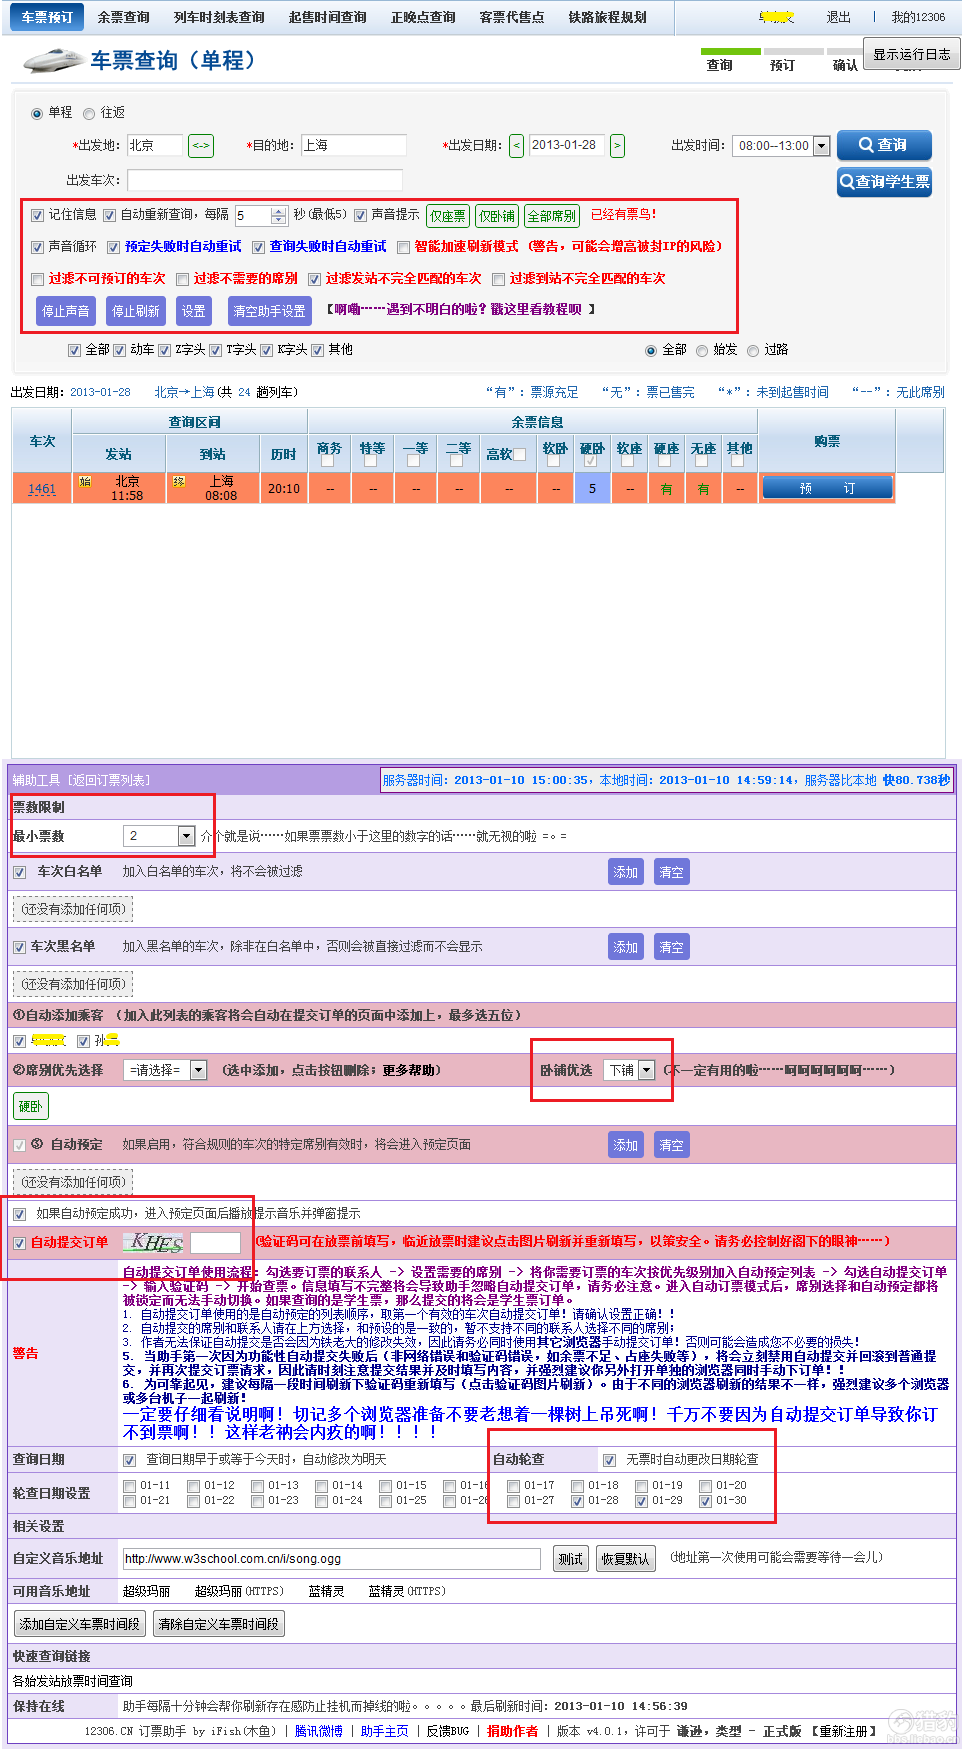Open 出发时间 time range dropdown
Image resolution: width=965 pixels, height=1750 pixels.
pos(781,146)
